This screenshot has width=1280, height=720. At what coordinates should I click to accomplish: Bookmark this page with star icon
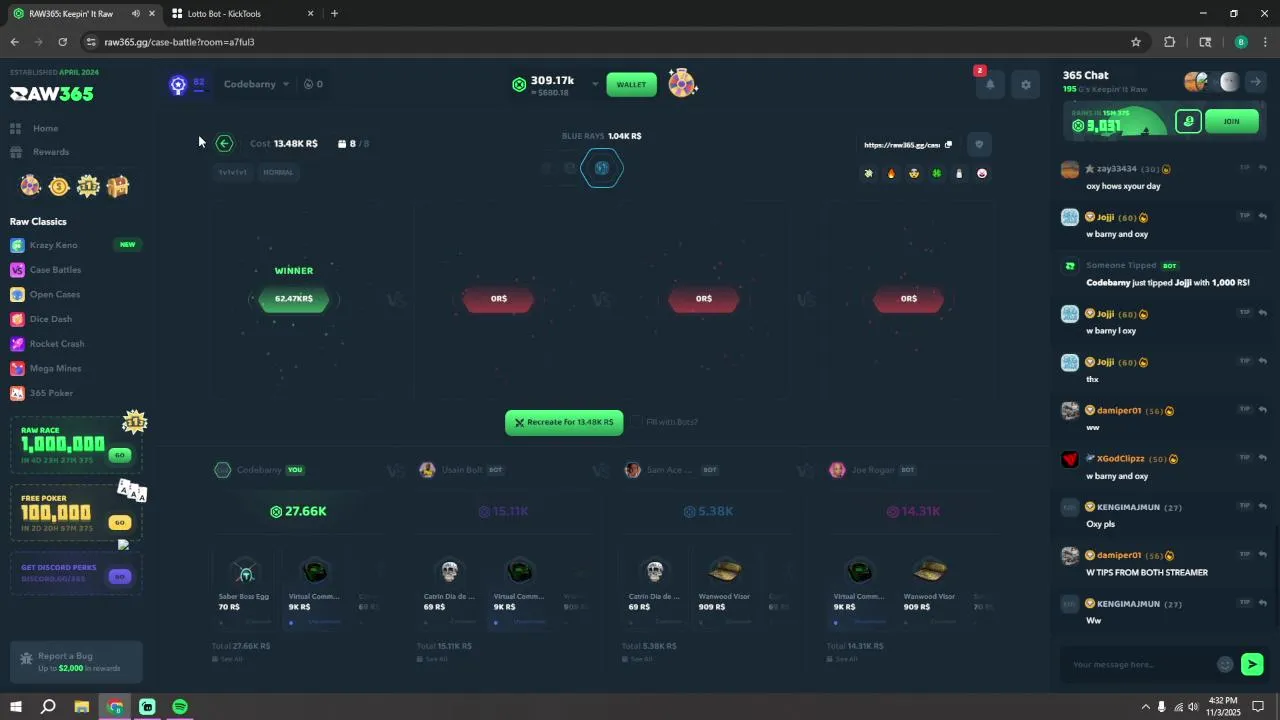(1136, 42)
